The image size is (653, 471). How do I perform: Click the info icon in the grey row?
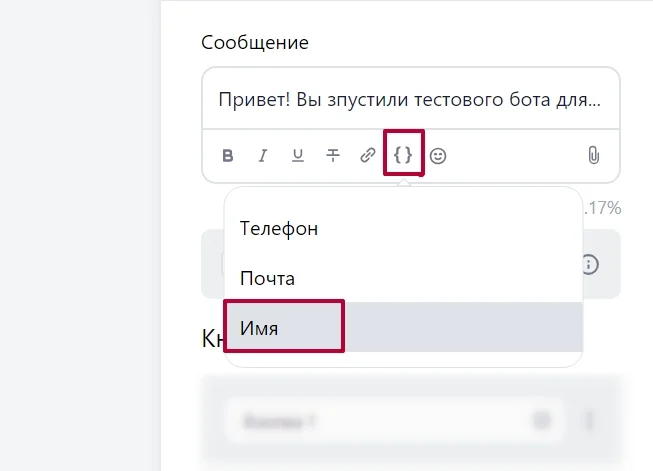591,265
